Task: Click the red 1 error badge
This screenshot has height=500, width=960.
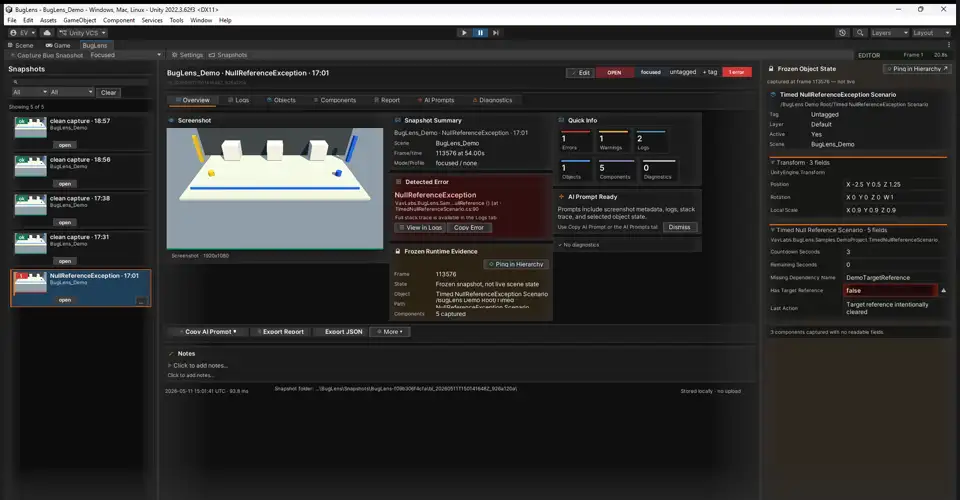Action: [737, 72]
